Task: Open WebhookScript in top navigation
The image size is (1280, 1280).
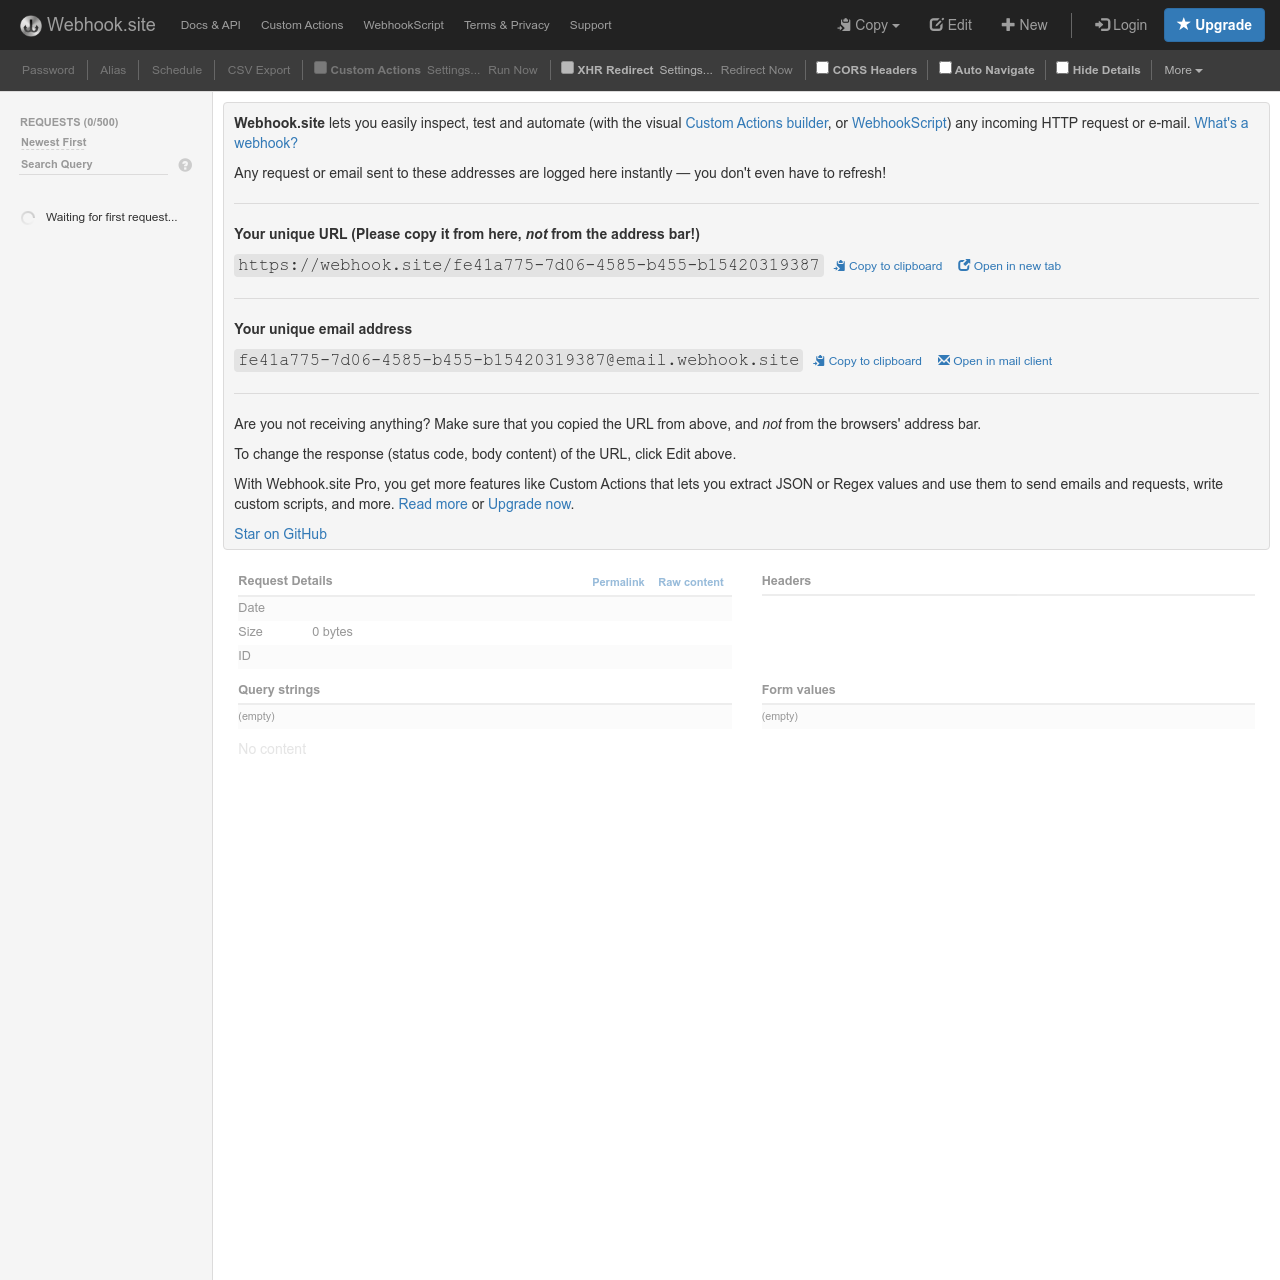Action: (x=404, y=25)
